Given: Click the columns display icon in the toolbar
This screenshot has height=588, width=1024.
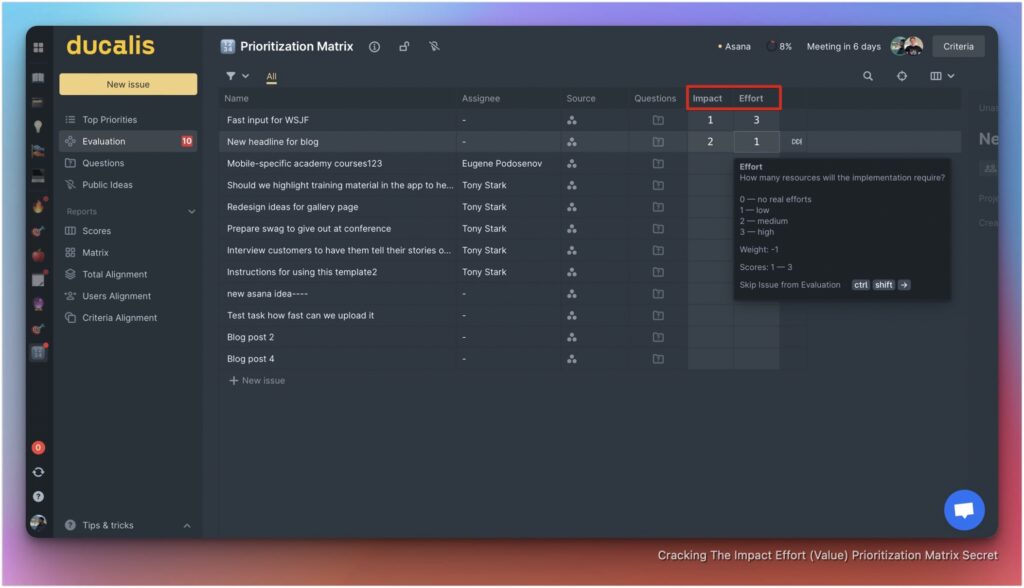Looking at the screenshot, I should [936, 76].
